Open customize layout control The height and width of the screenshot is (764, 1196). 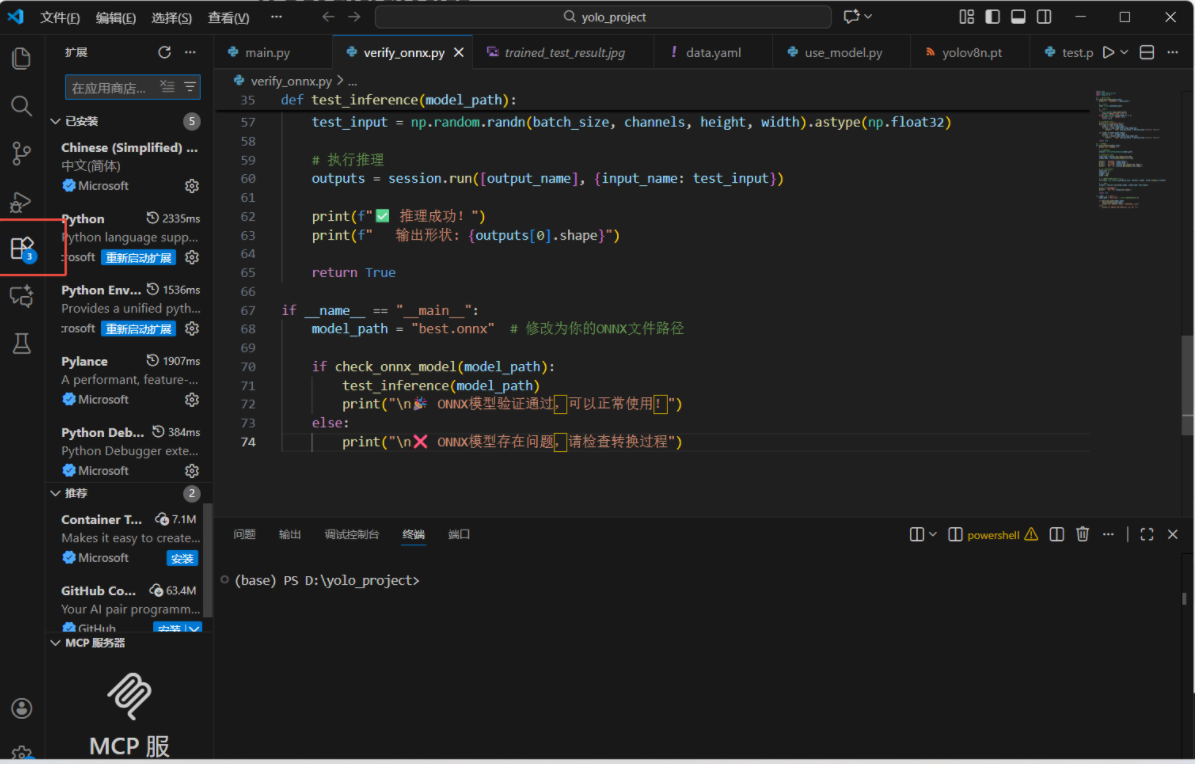pyautogui.click(x=966, y=17)
